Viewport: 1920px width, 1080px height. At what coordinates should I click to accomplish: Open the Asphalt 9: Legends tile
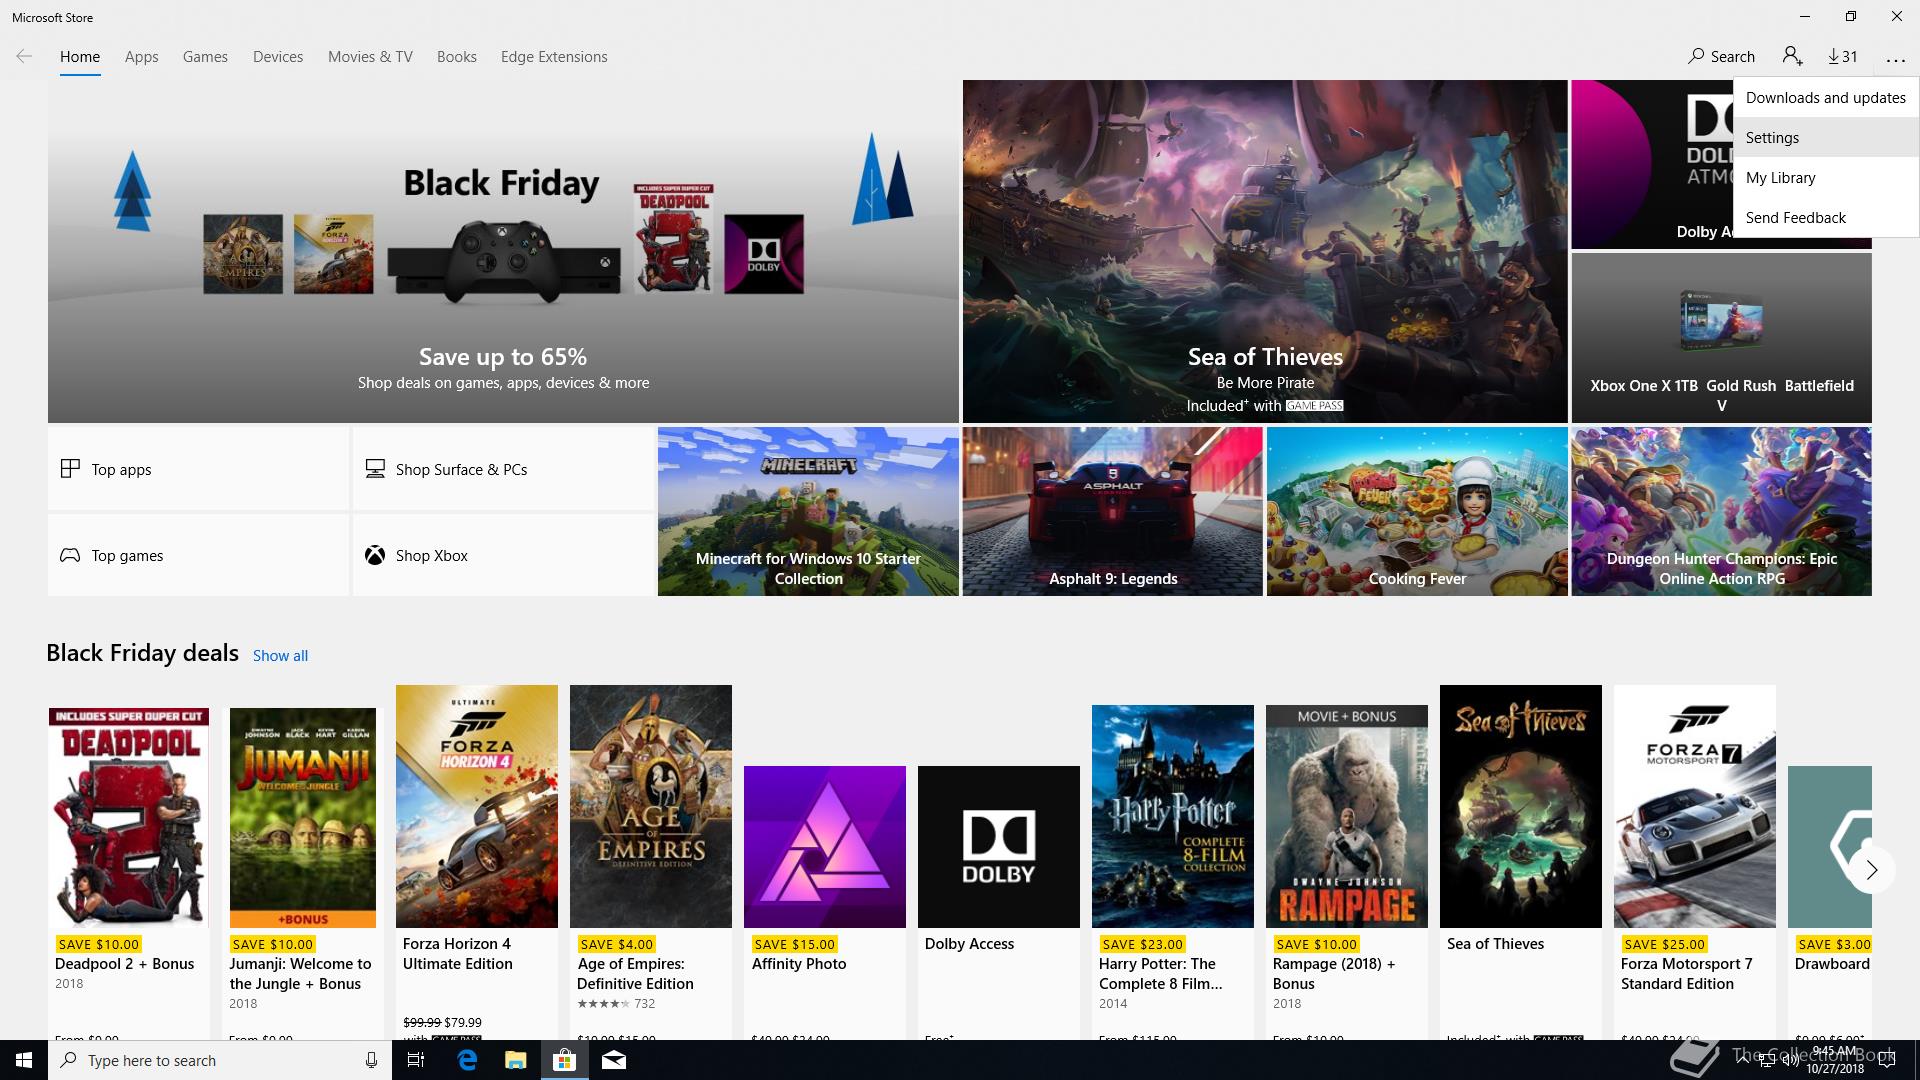click(x=1112, y=511)
